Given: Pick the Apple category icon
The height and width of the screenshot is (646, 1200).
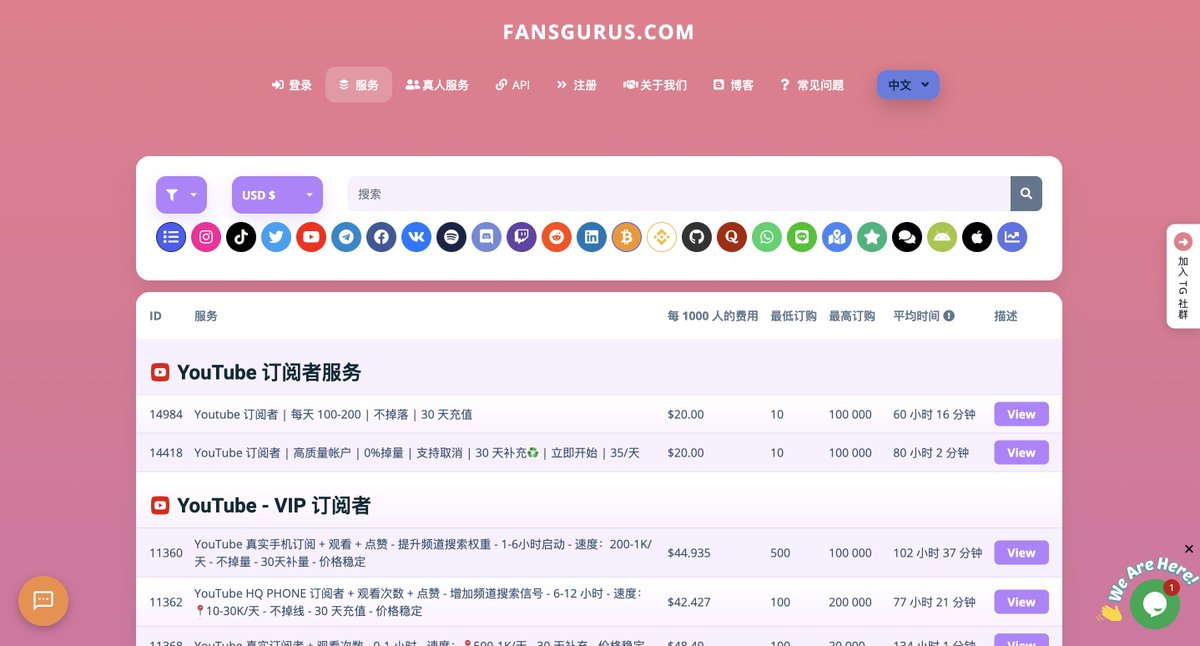Looking at the screenshot, I should coord(977,237).
